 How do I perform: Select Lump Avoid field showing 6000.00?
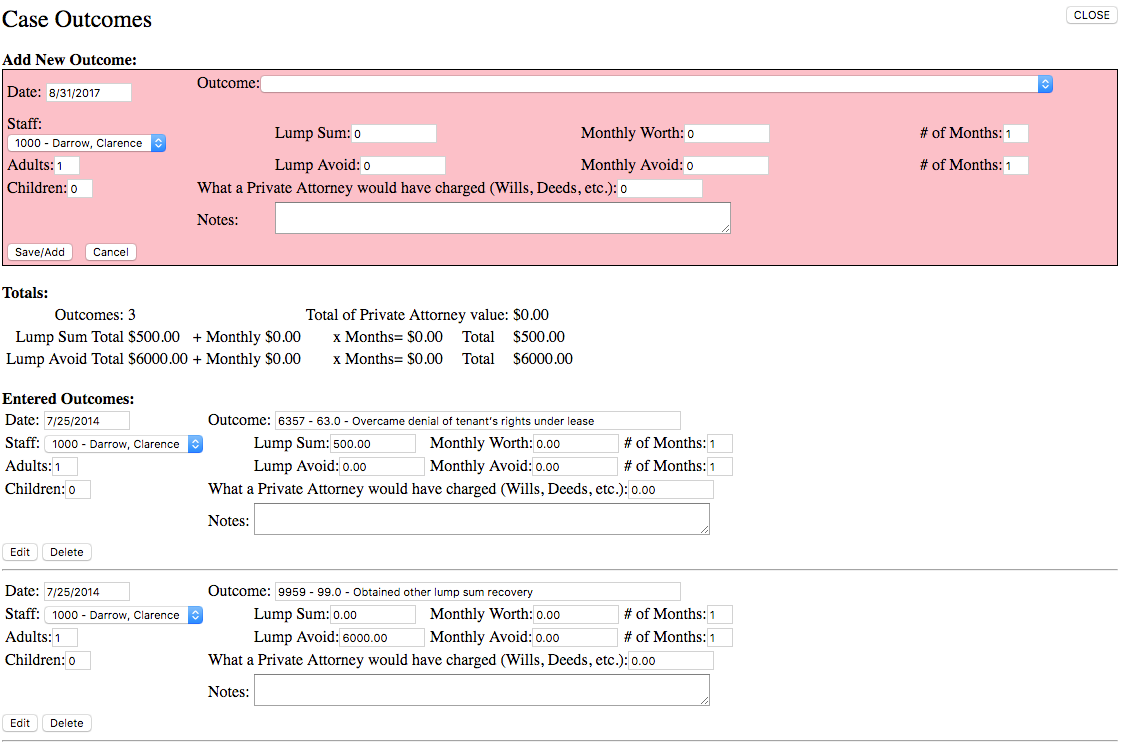381,638
